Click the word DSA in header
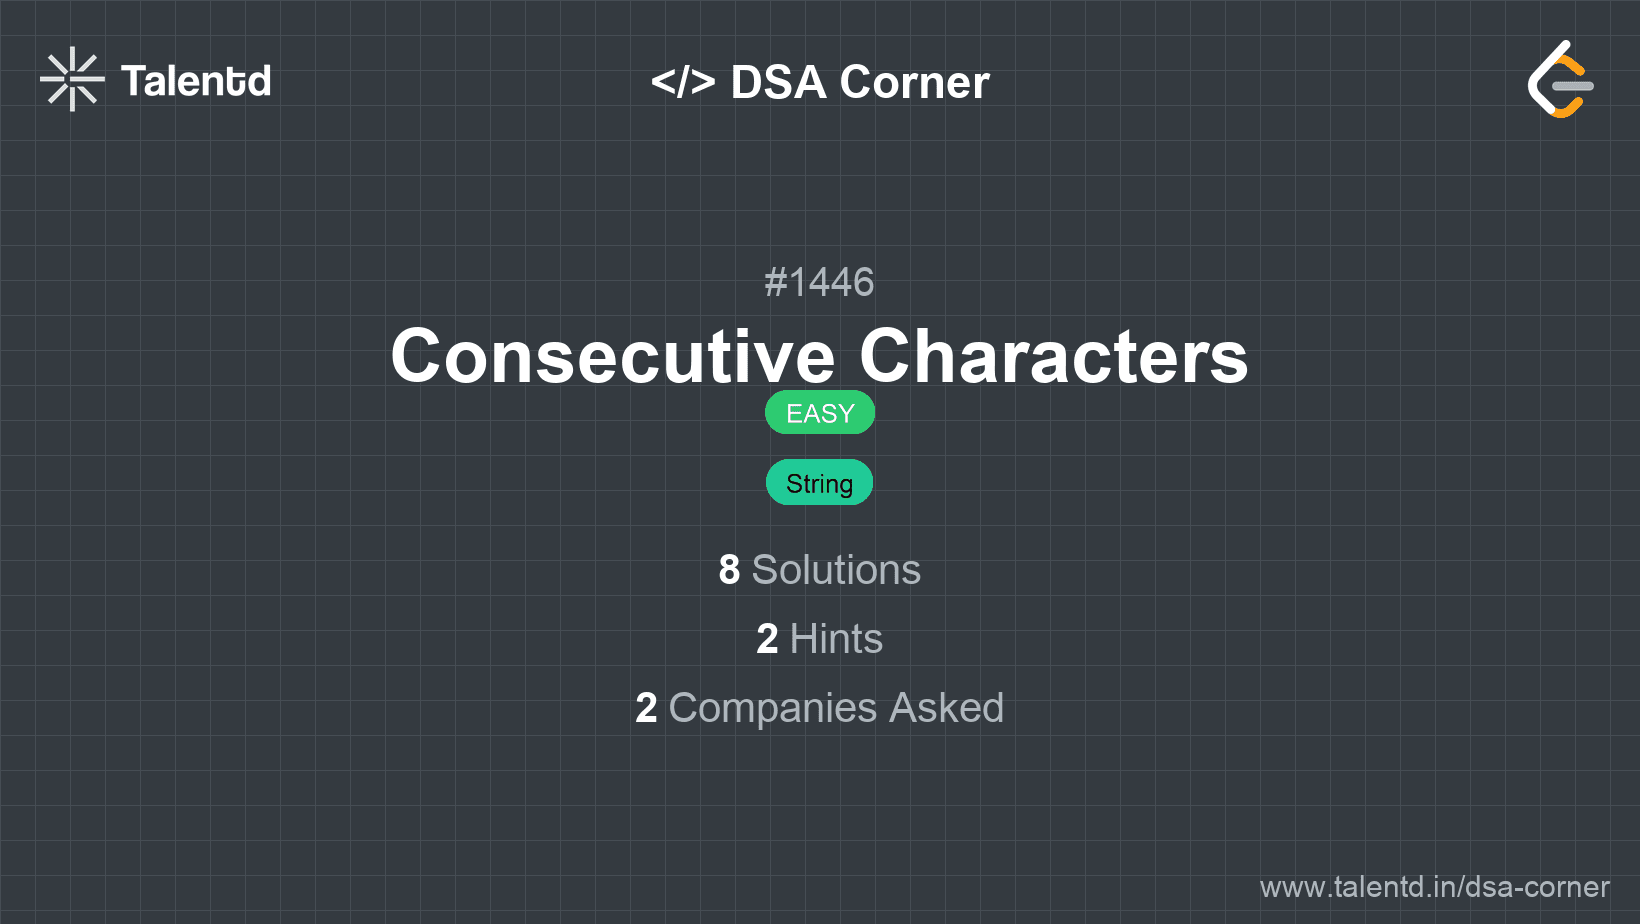The image size is (1640, 924). (778, 82)
